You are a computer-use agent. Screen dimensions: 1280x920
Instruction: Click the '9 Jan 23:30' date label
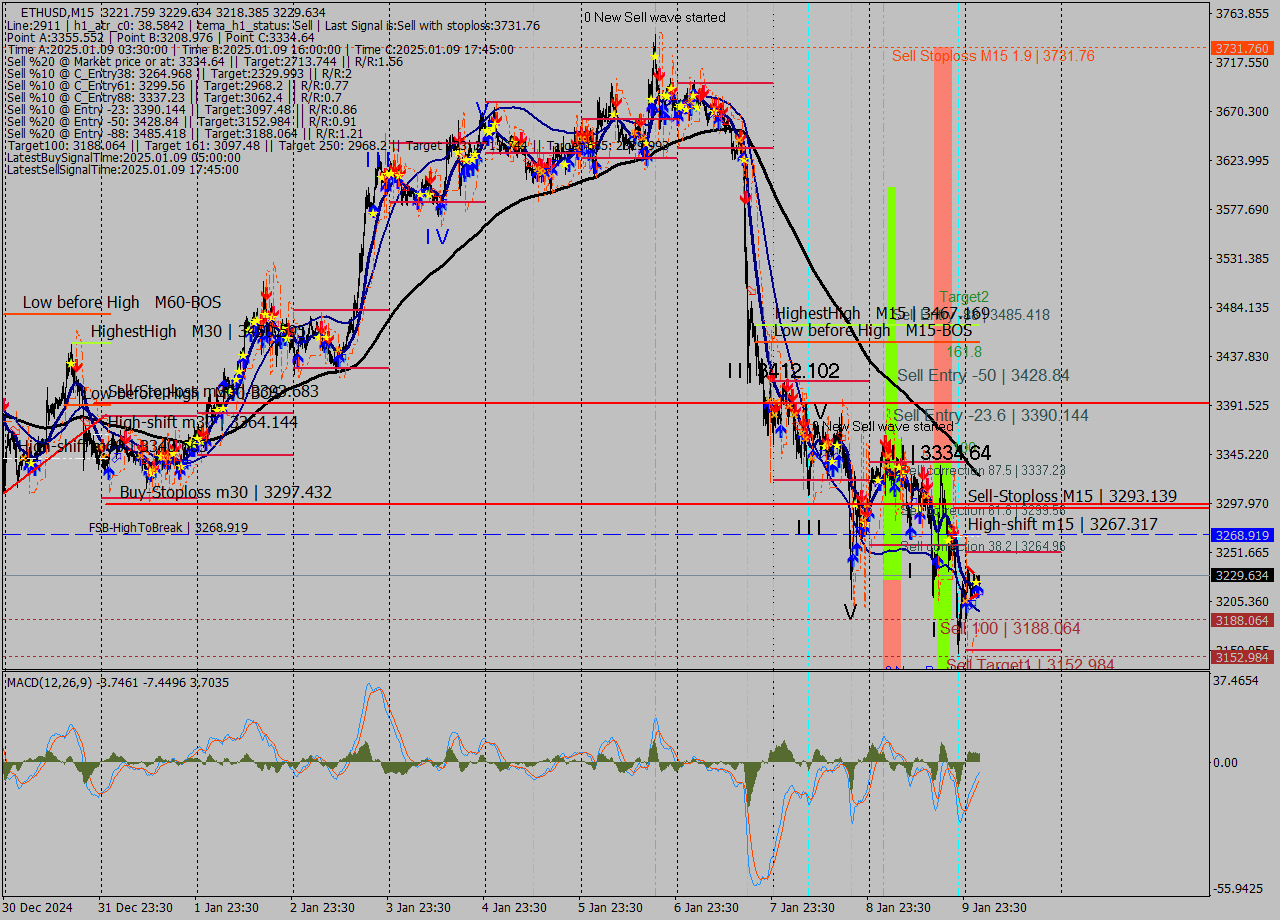pos(995,908)
